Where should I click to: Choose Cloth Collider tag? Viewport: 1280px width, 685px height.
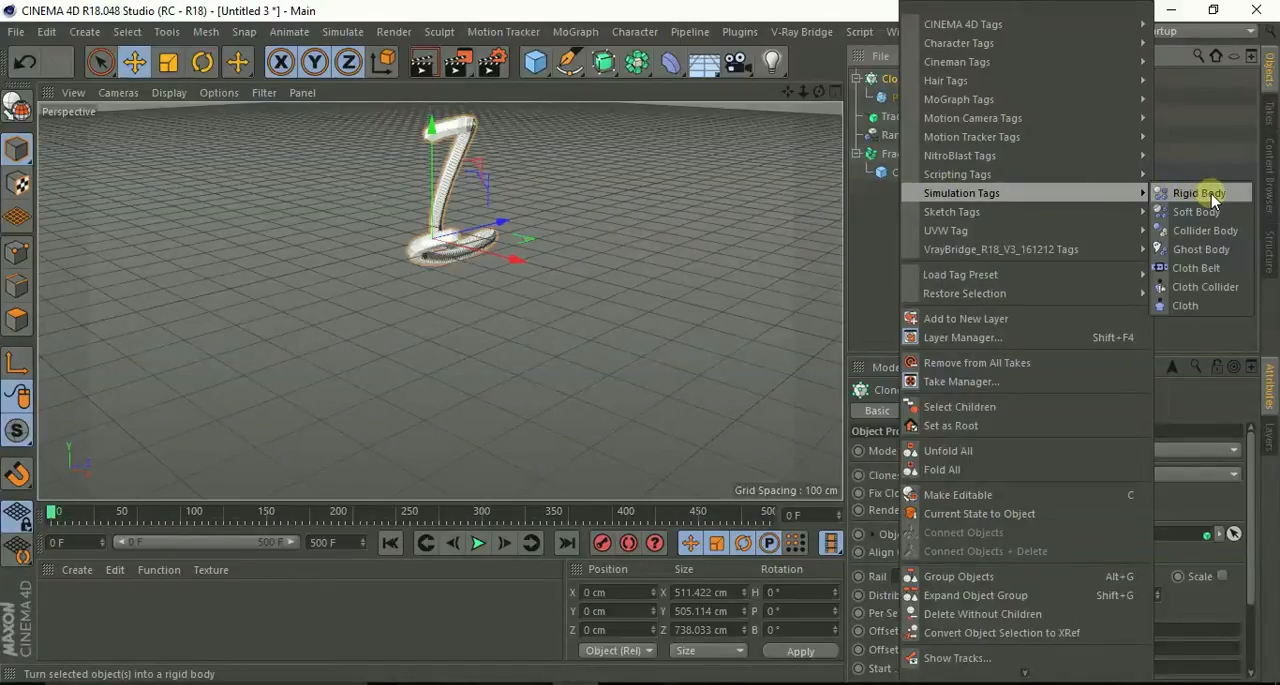tap(1202, 287)
